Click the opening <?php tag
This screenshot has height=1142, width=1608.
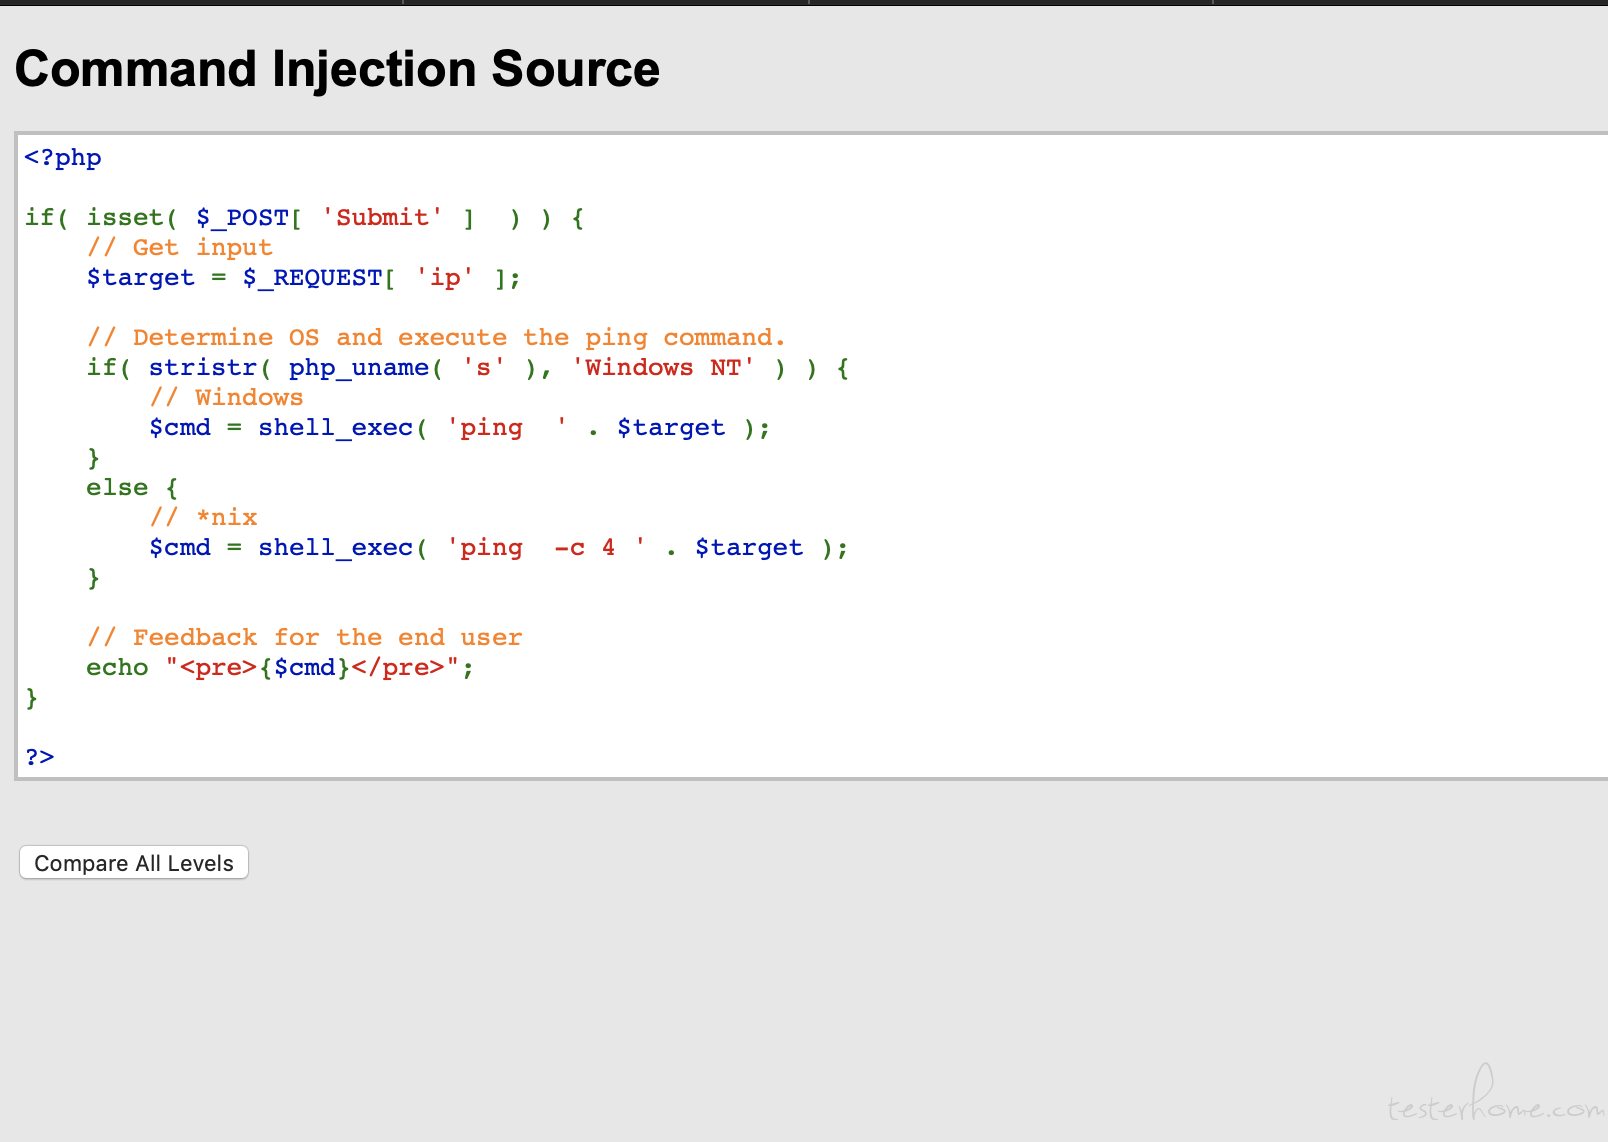click(63, 158)
